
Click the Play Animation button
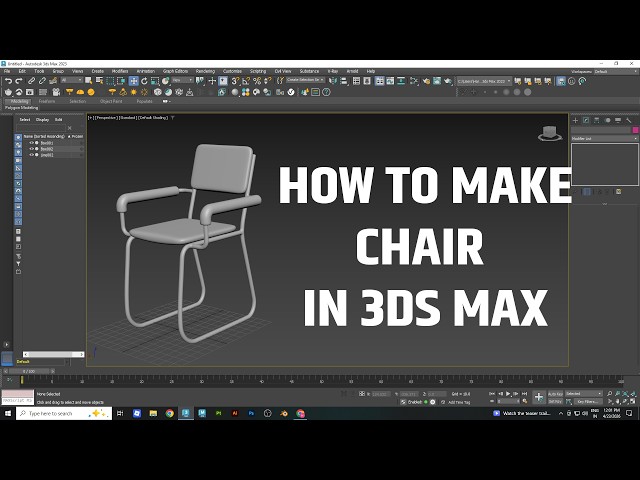coord(508,394)
